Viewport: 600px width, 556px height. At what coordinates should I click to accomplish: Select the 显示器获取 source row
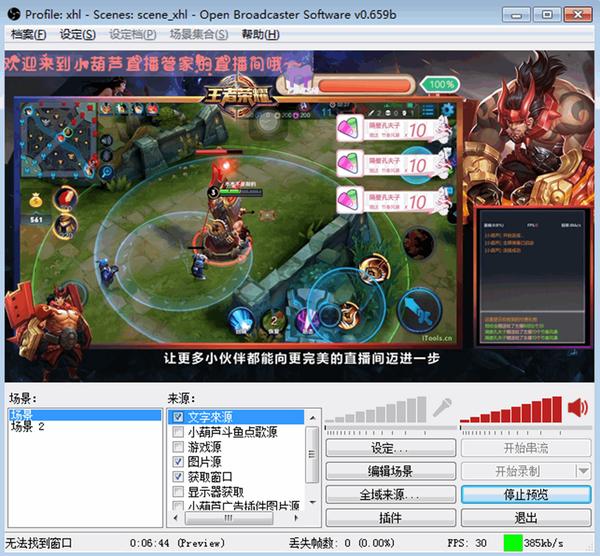236,491
